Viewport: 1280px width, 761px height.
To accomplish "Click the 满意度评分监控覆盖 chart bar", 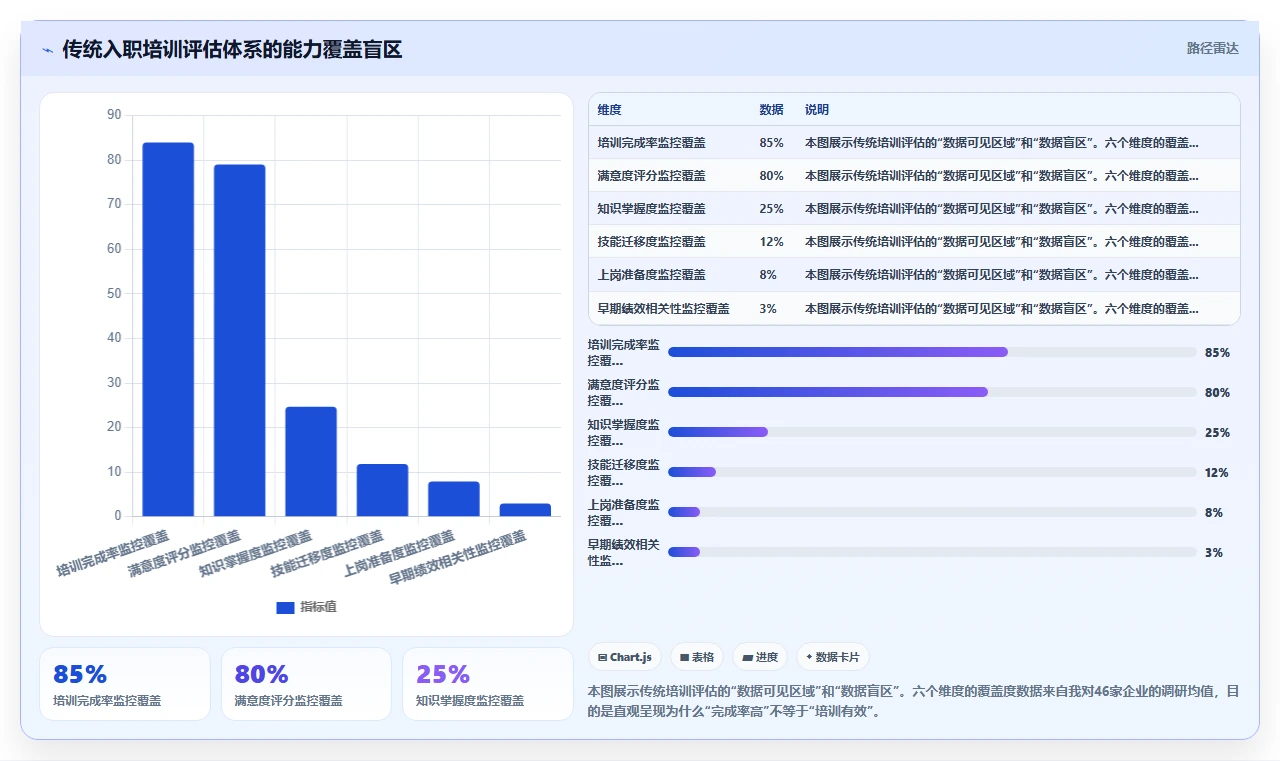I will click(x=239, y=340).
